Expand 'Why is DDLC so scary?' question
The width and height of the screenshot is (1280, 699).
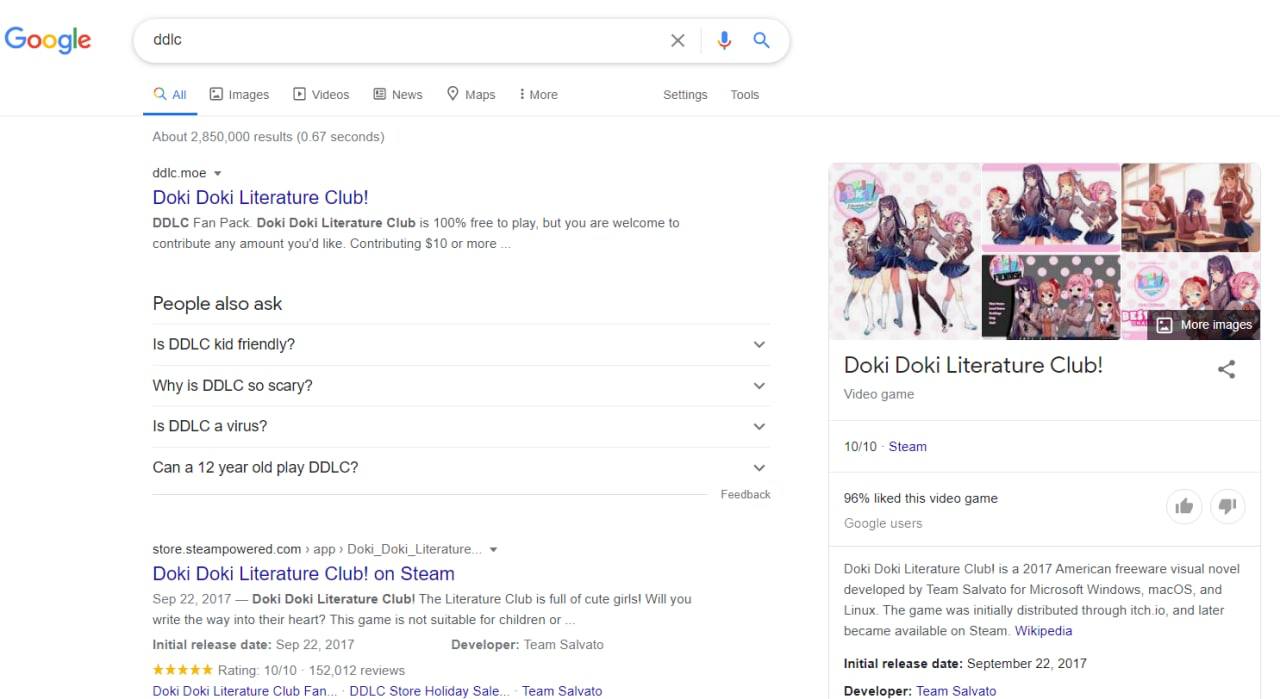click(x=461, y=385)
